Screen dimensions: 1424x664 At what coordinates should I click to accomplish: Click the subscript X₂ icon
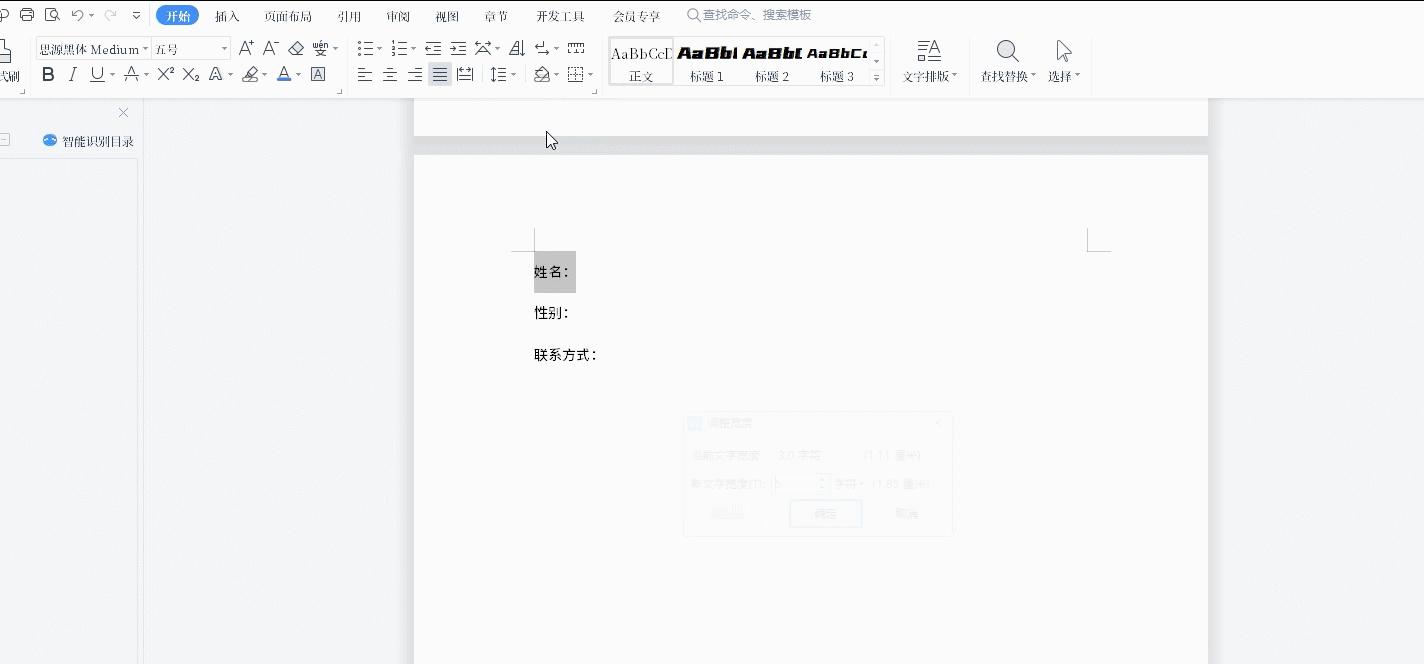tap(190, 73)
